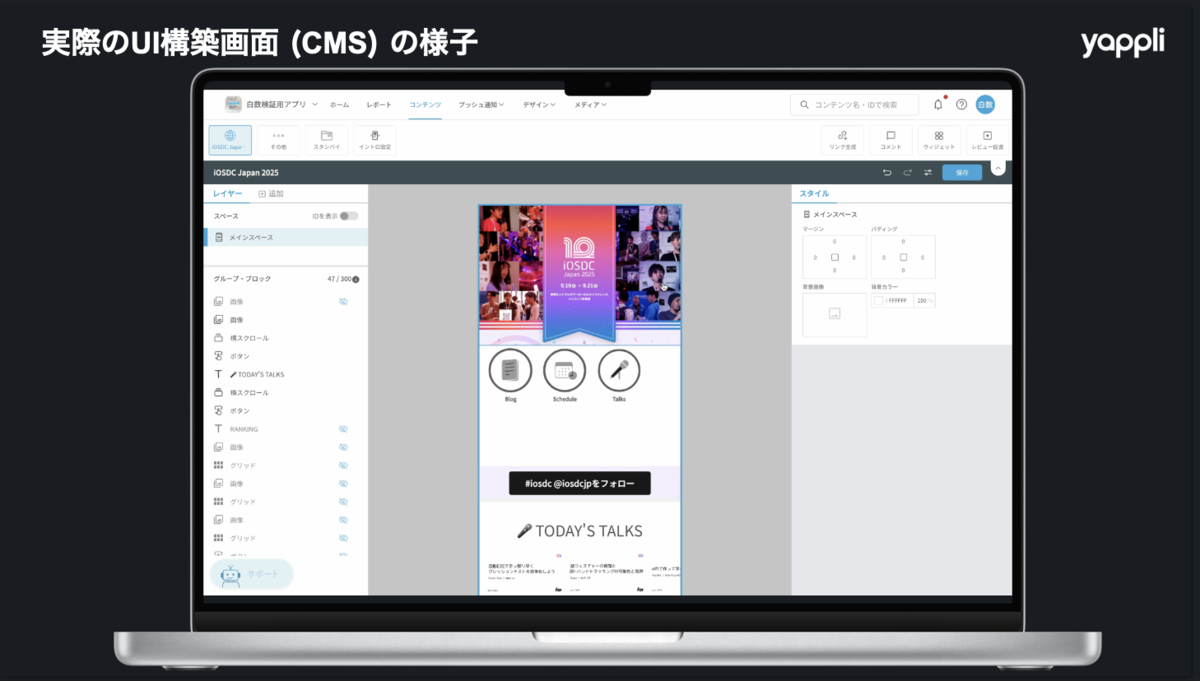The width and height of the screenshot is (1200, 681).
Task: Click the マージン top value field
Action: (835, 242)
